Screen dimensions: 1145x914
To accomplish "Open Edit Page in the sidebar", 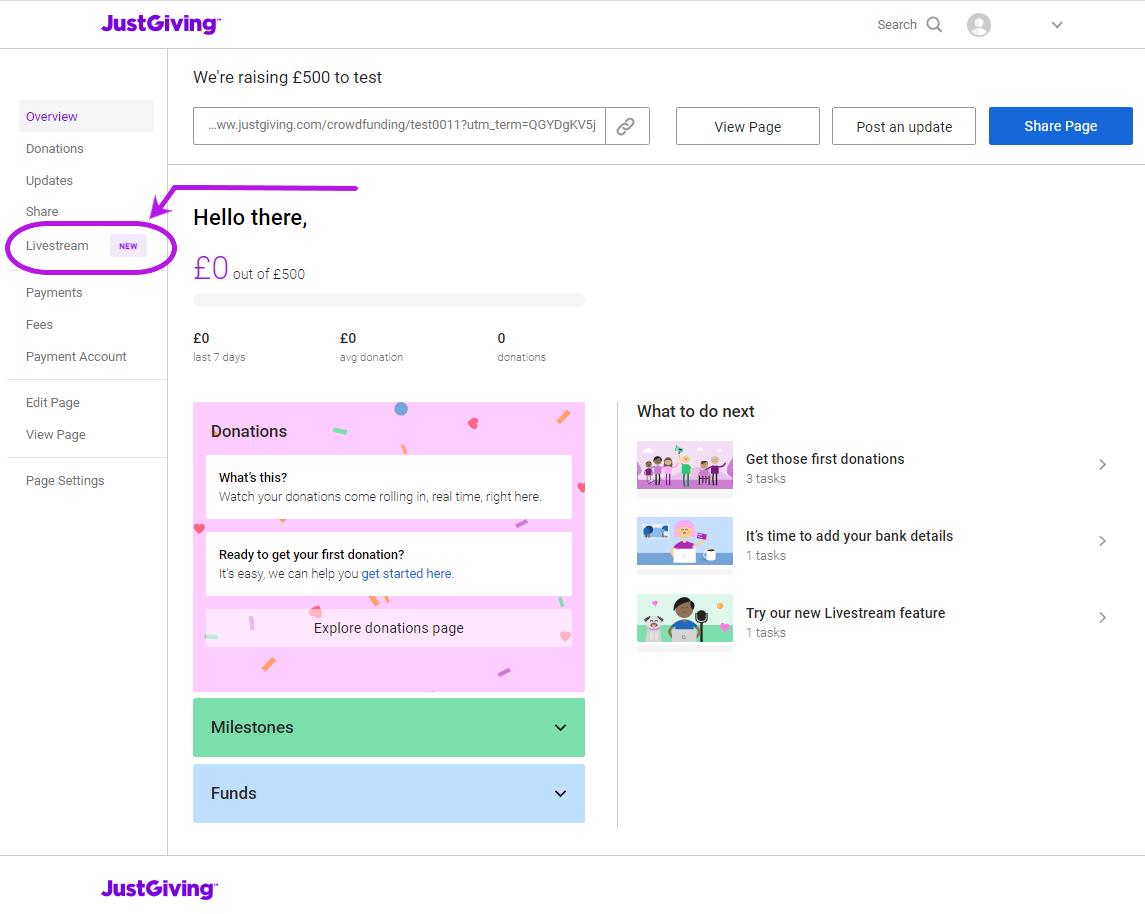I will tap(53, 403).
